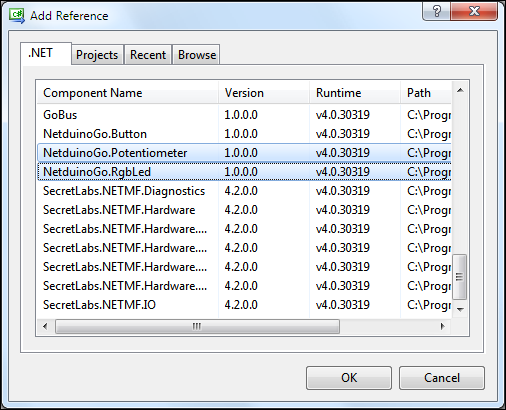Sort by Path column header
Image resolution: width=506 pixels, height=410 pixels.
click(426, 93)
